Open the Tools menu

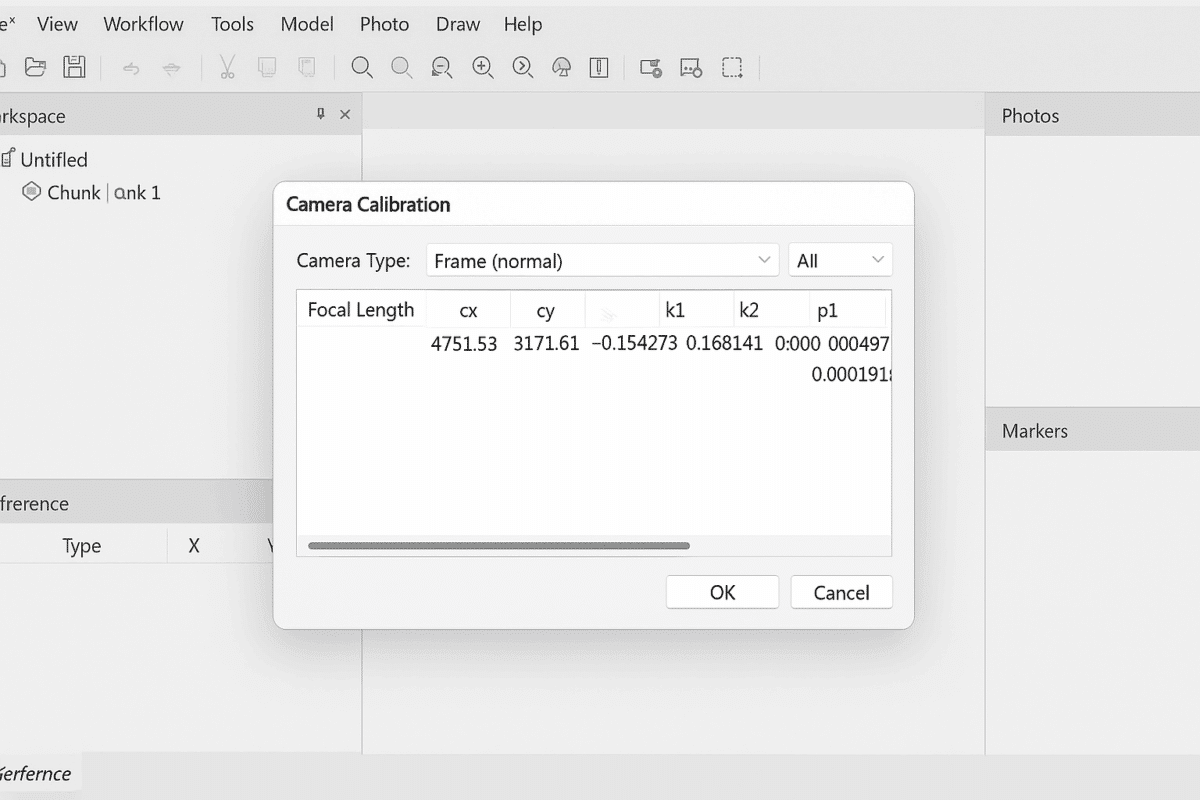(232, 24)
